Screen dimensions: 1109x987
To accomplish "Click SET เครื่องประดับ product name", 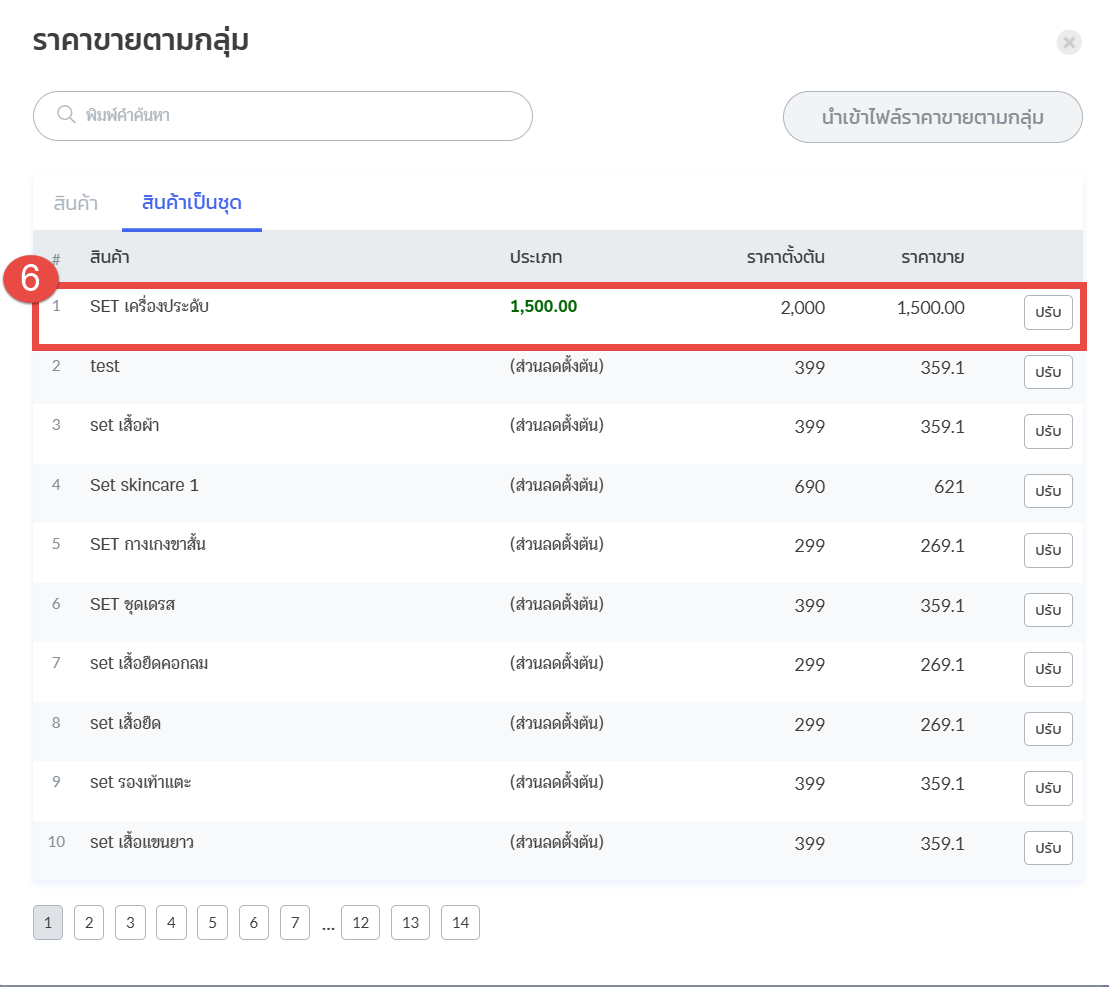I will pos(149,307).
